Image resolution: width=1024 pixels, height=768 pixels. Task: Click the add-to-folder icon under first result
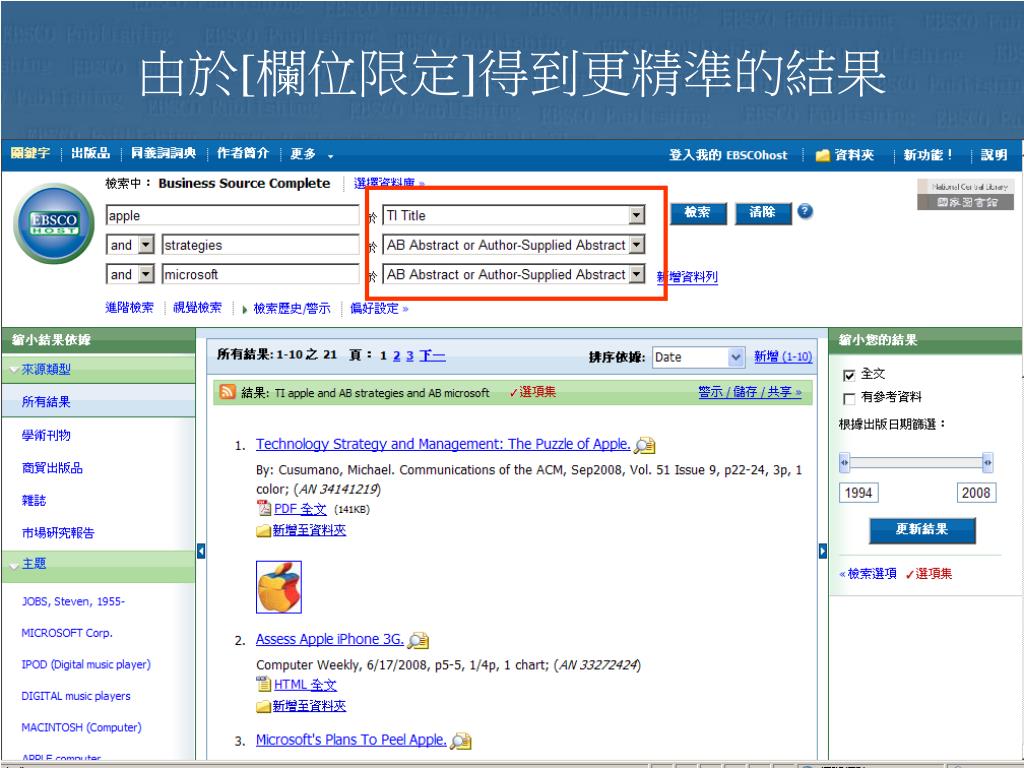(264, 531)
